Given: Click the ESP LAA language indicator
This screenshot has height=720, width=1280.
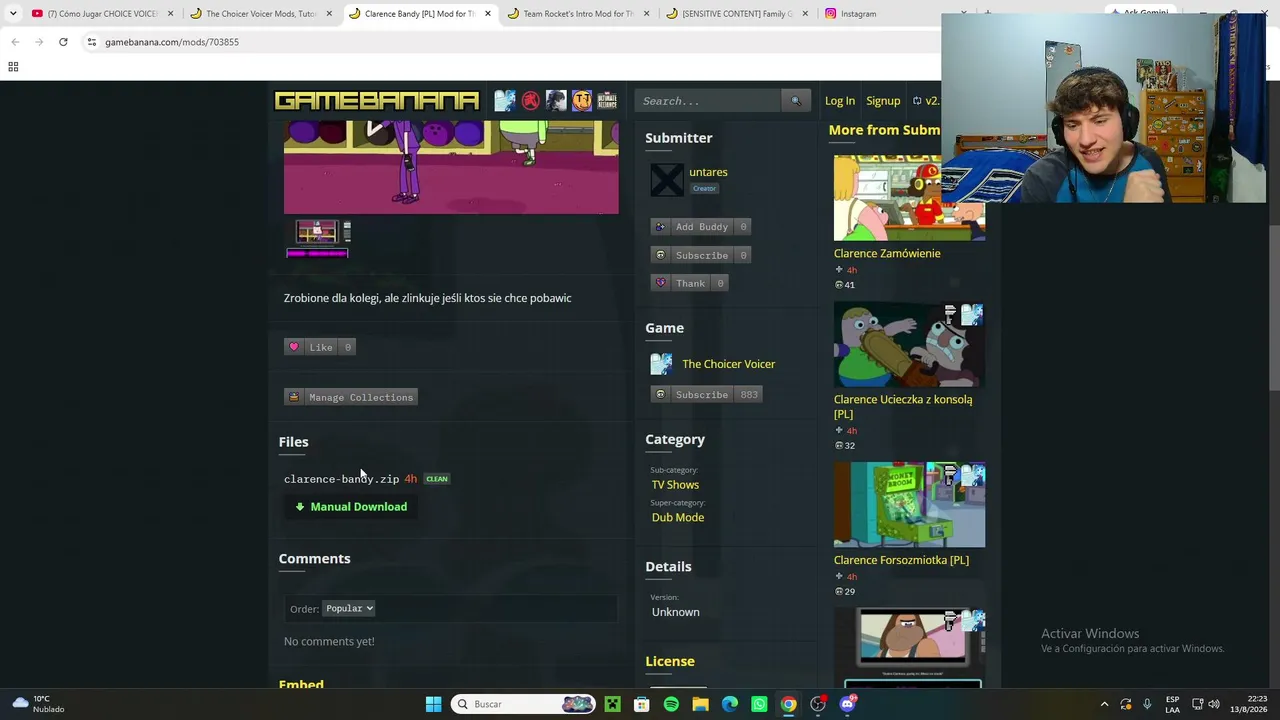Looking at the screenshot, I should coord(1172,704).
